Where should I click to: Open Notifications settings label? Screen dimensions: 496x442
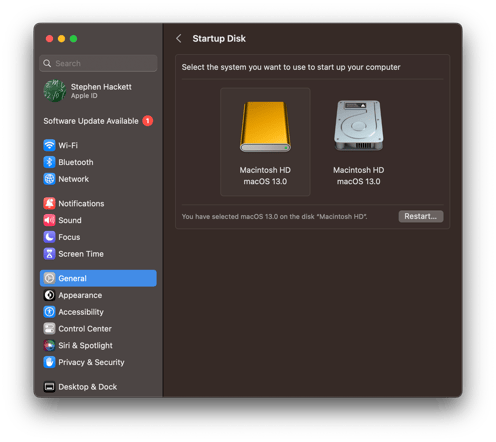(81, 203)
